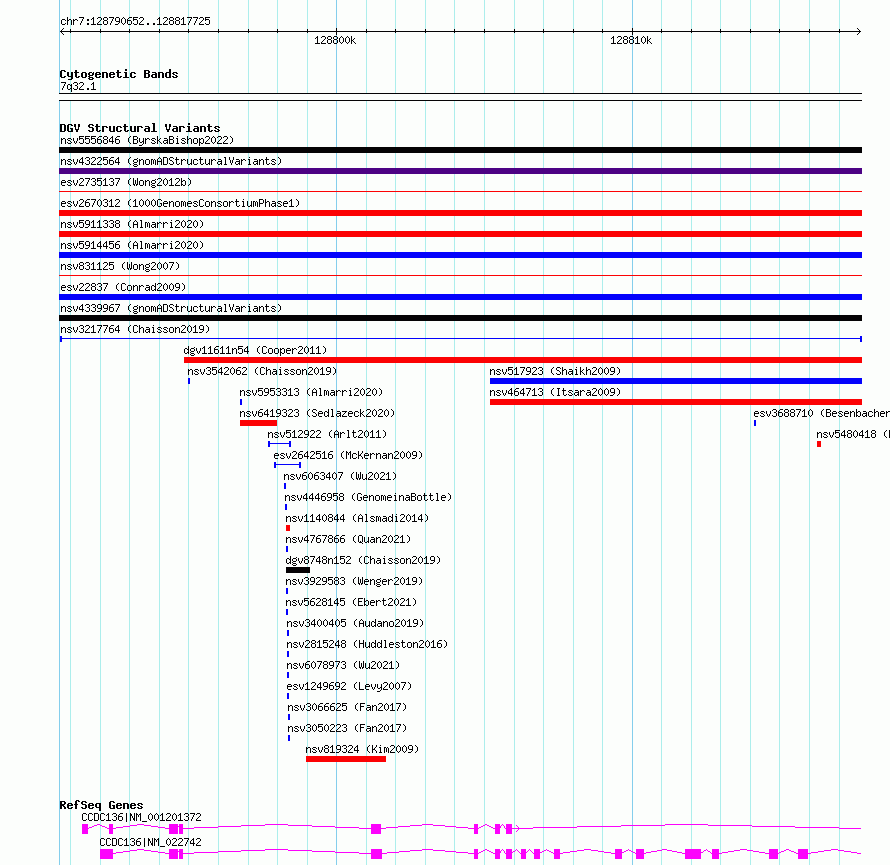
Task: Click the red nsv6419323 variant bar
Action: tap(258, 423)
